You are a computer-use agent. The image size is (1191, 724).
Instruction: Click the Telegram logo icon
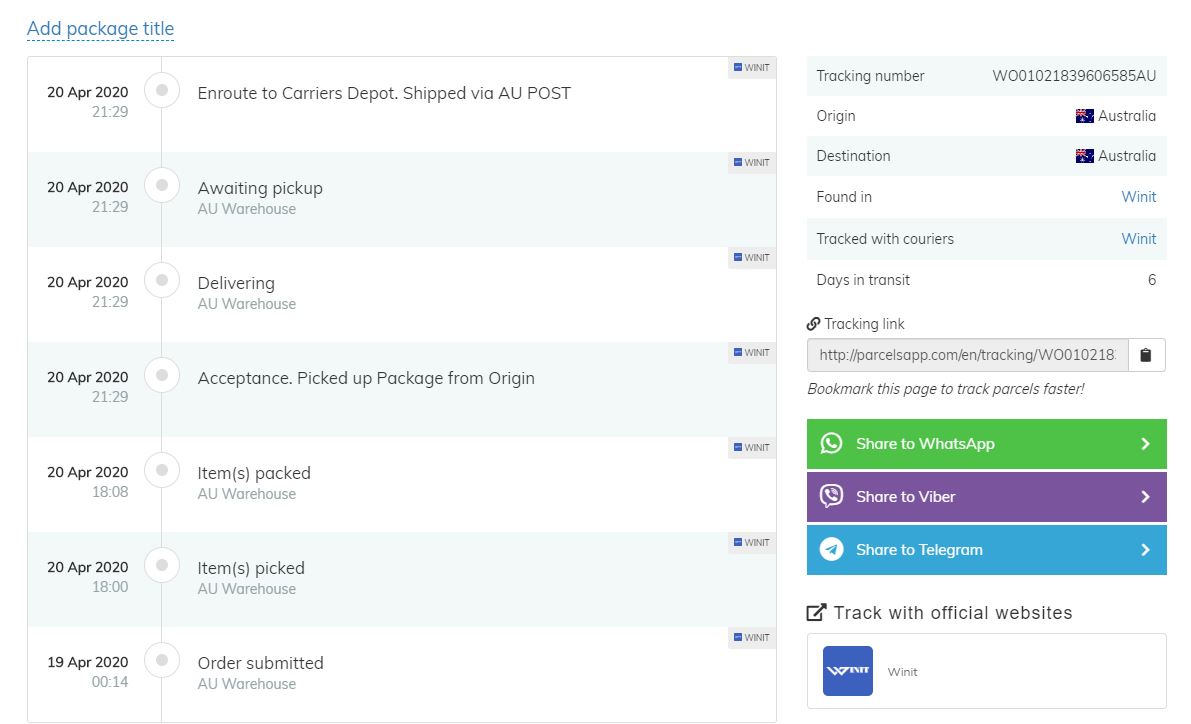[x=831, y=550]
